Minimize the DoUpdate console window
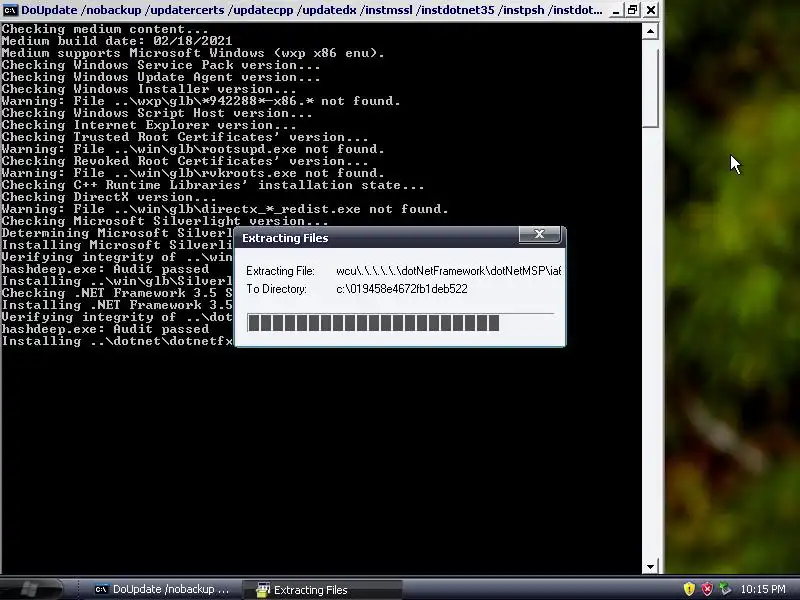Viewport: 800px width, 600px height. (x=616, y=10)
